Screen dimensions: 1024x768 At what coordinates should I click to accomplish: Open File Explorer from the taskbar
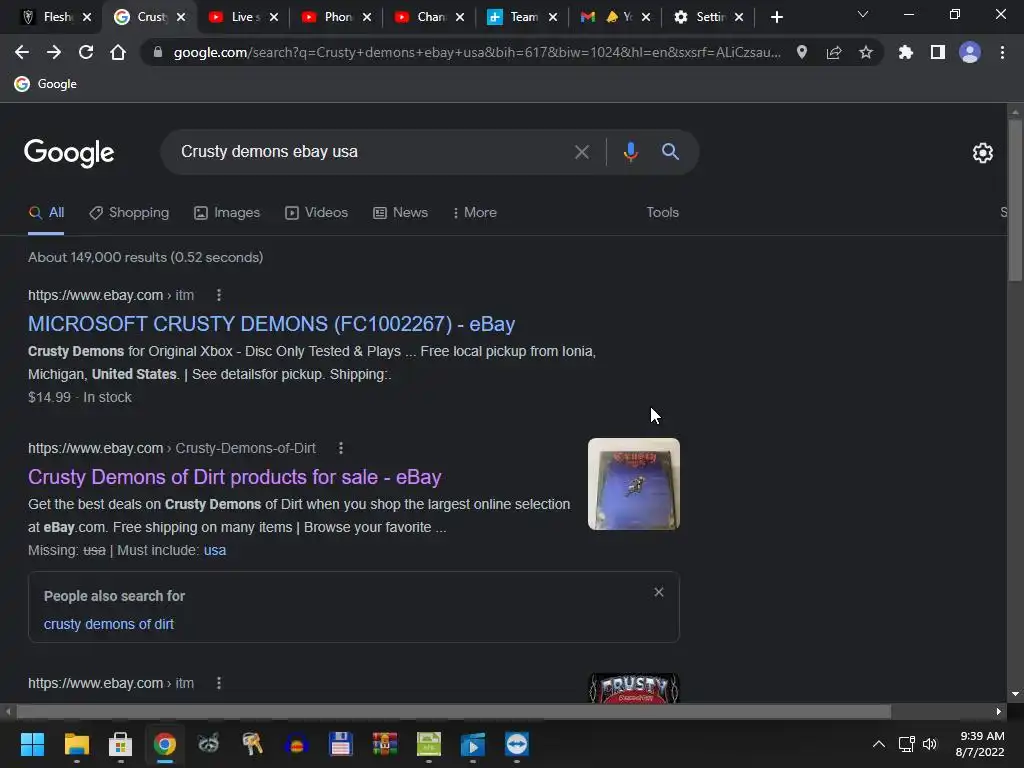76,744
